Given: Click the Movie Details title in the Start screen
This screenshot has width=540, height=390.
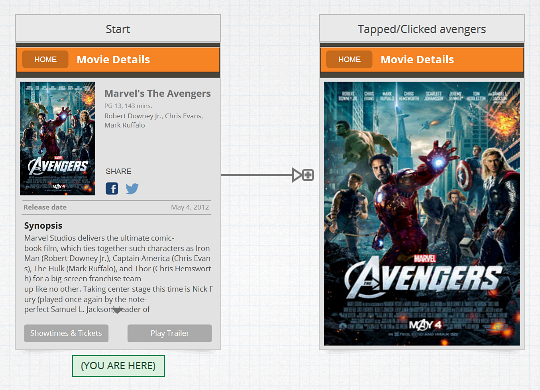Looking at the screenshot, I should [x=113, y=59].
